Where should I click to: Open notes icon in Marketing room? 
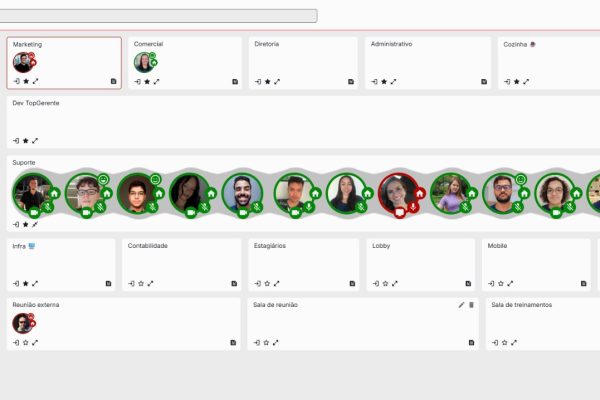tap(114, 81)
